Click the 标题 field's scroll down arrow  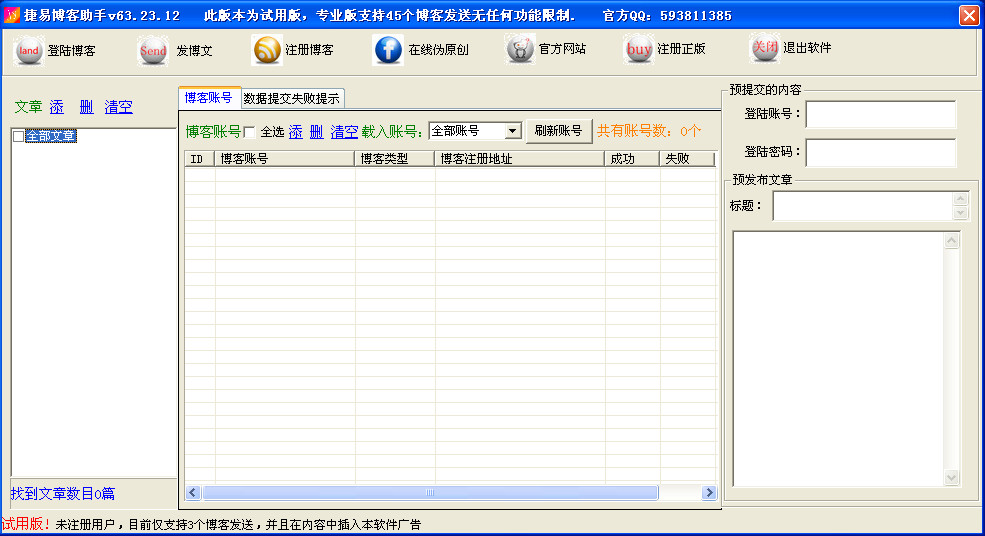(961, 213)
